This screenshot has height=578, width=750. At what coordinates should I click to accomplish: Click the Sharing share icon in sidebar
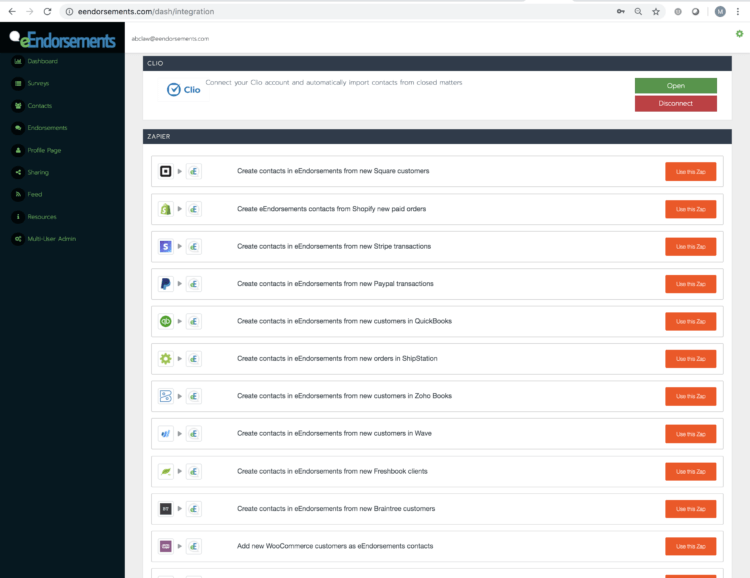18,172
